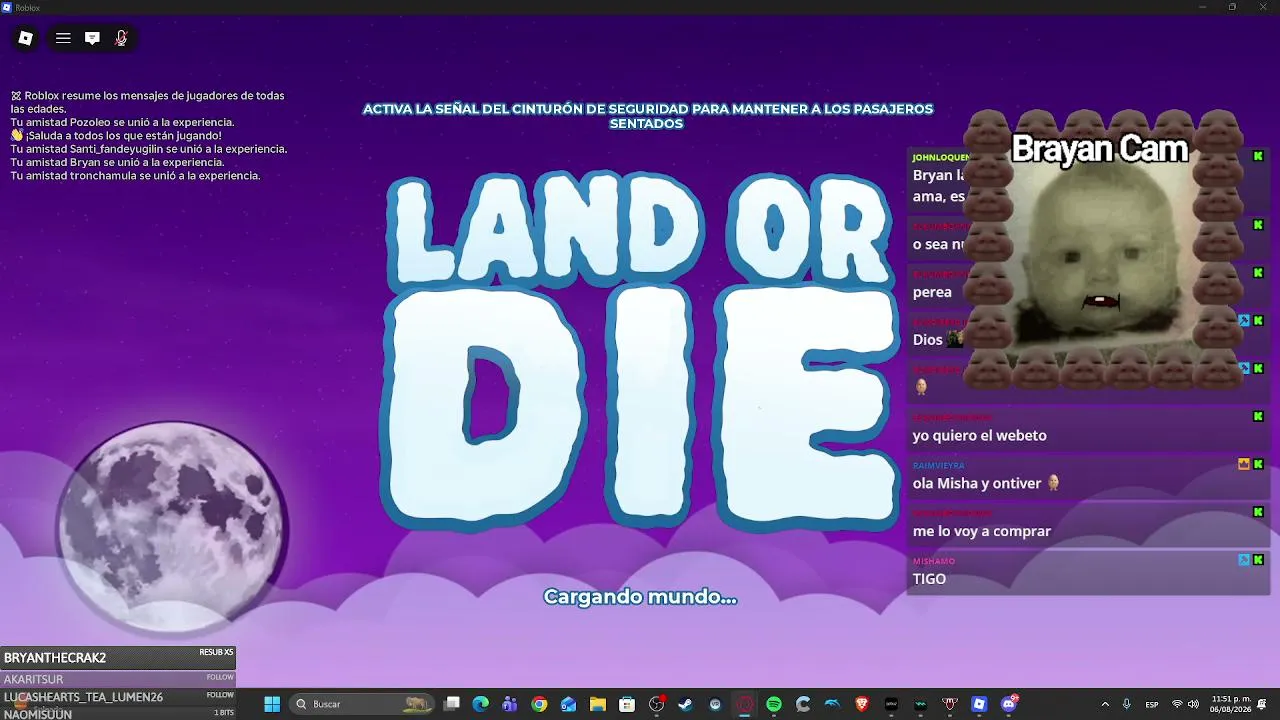
Task: Show hidden system tray icons
Action: (x=1105, y=704)
